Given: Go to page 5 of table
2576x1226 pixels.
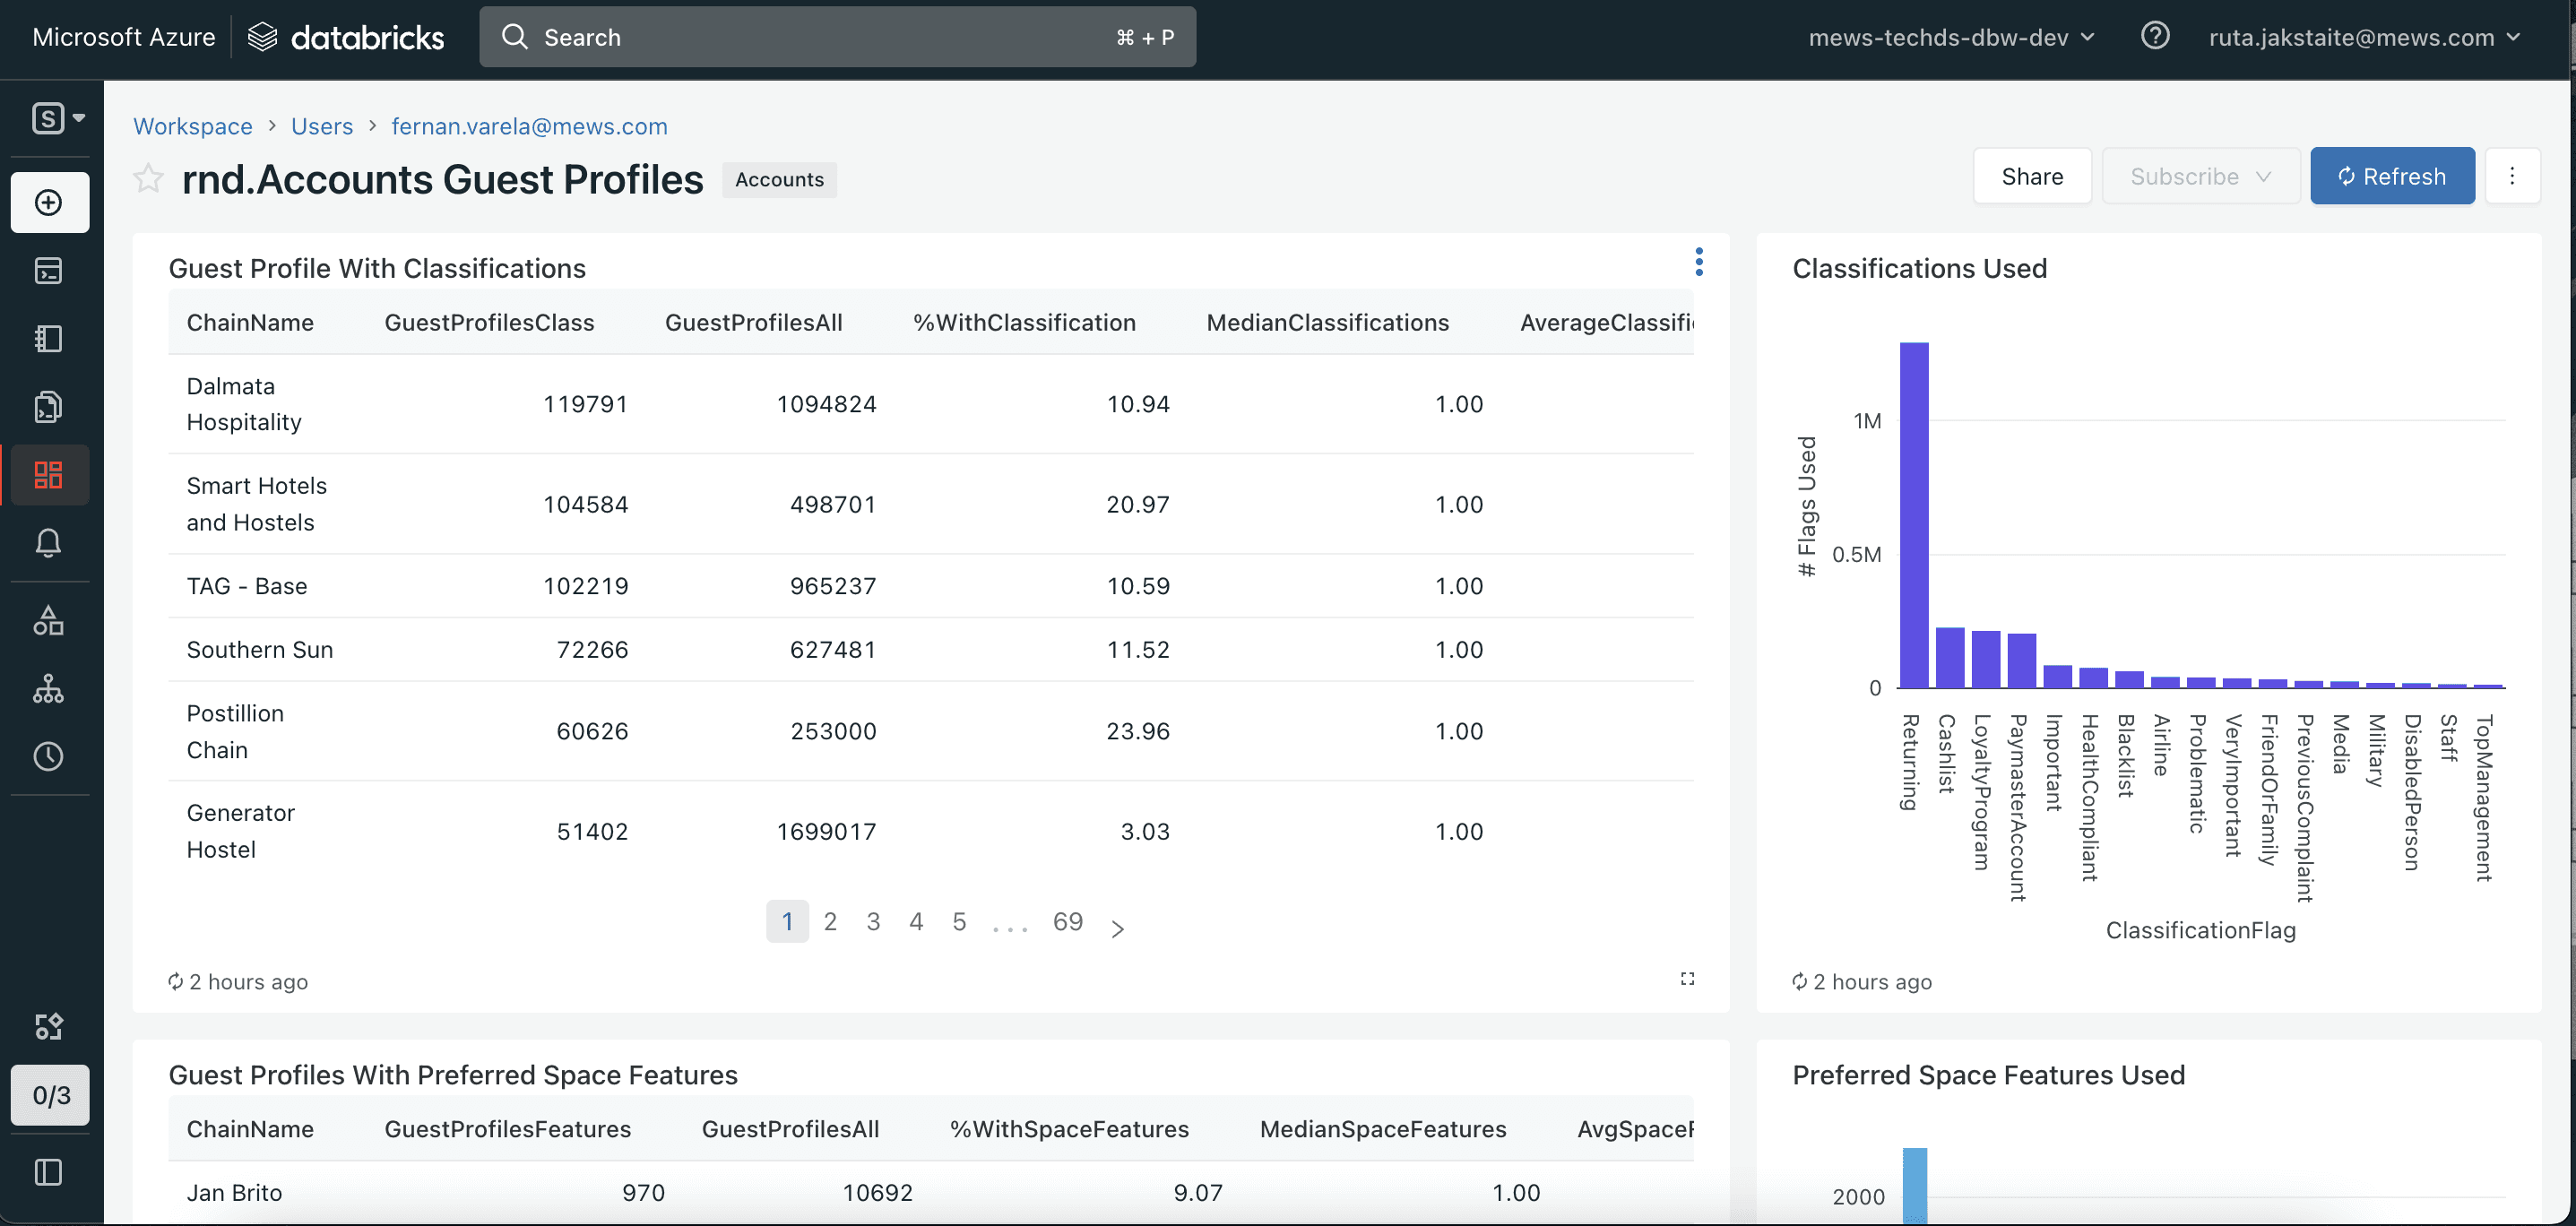Looking at the screenshot, I should point(959,921).
